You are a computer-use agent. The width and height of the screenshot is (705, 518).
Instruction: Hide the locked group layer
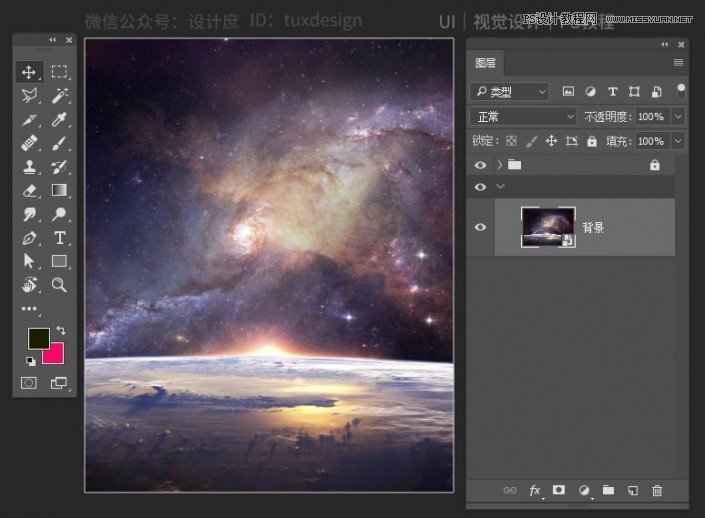[x=480, y=165]
